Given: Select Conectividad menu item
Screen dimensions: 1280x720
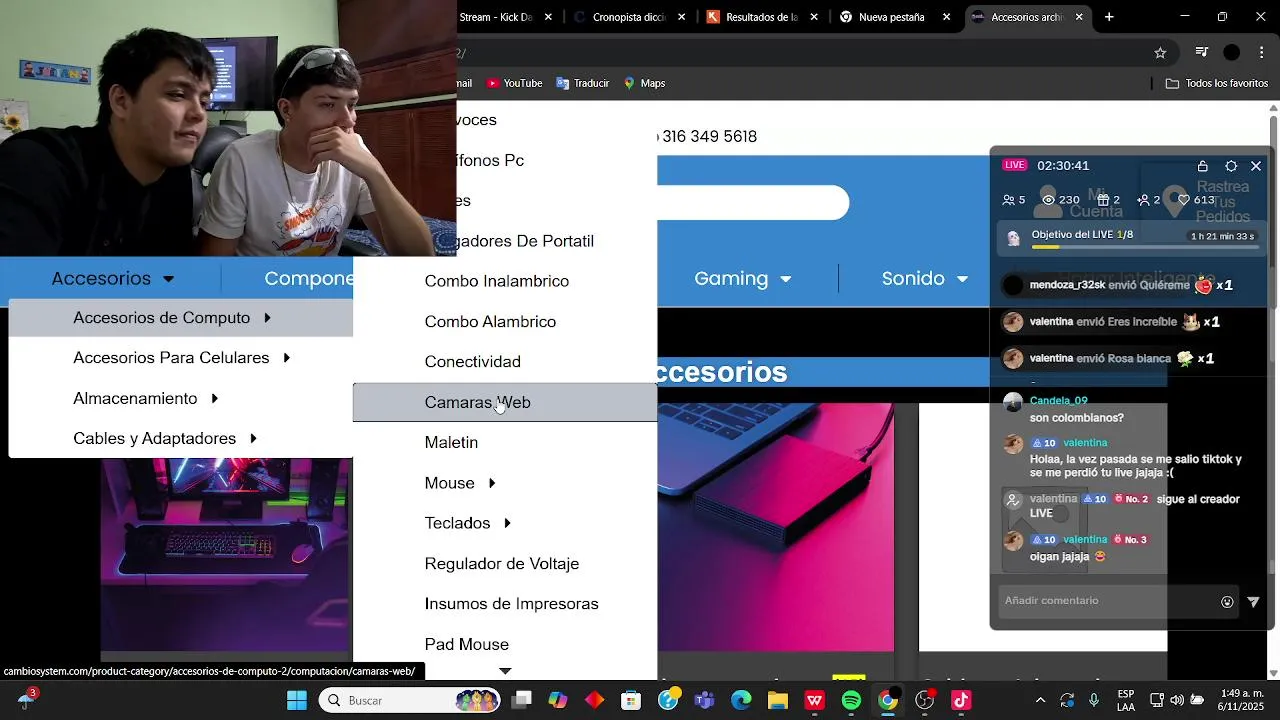Looking at the screenshot, I should point(505,362).
